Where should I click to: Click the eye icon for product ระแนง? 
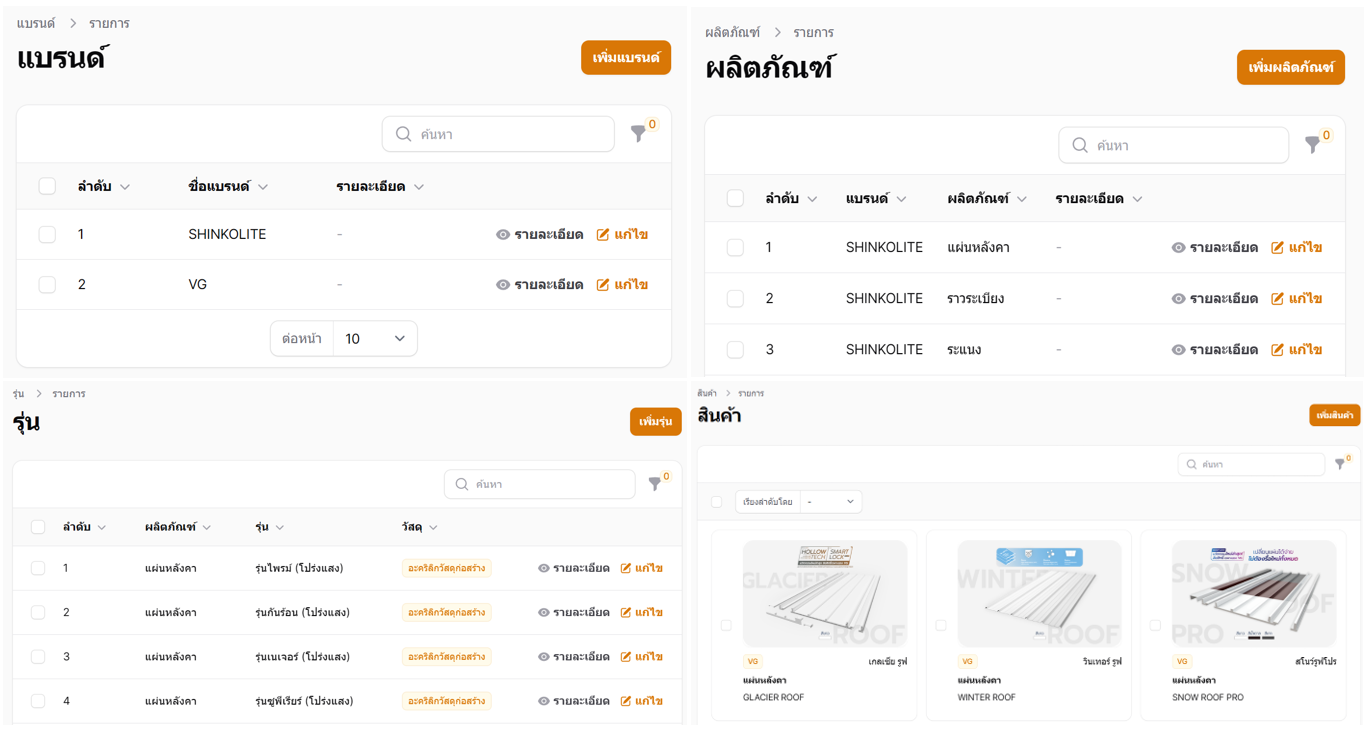tap(1178, 349)
